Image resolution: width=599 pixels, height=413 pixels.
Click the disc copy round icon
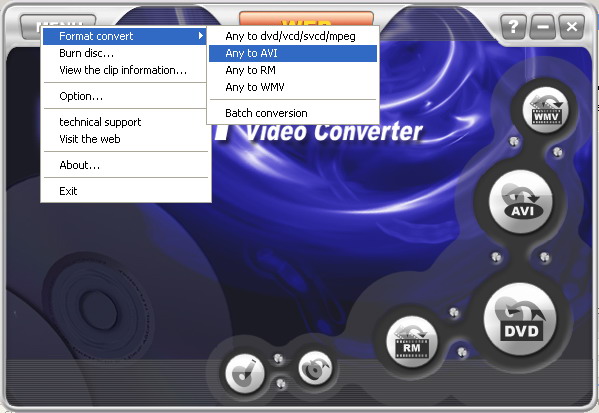point(315,368)
